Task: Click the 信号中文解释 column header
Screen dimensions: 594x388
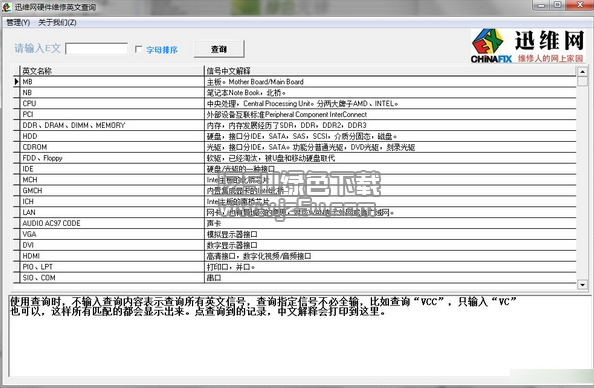Action: [390, 71]
